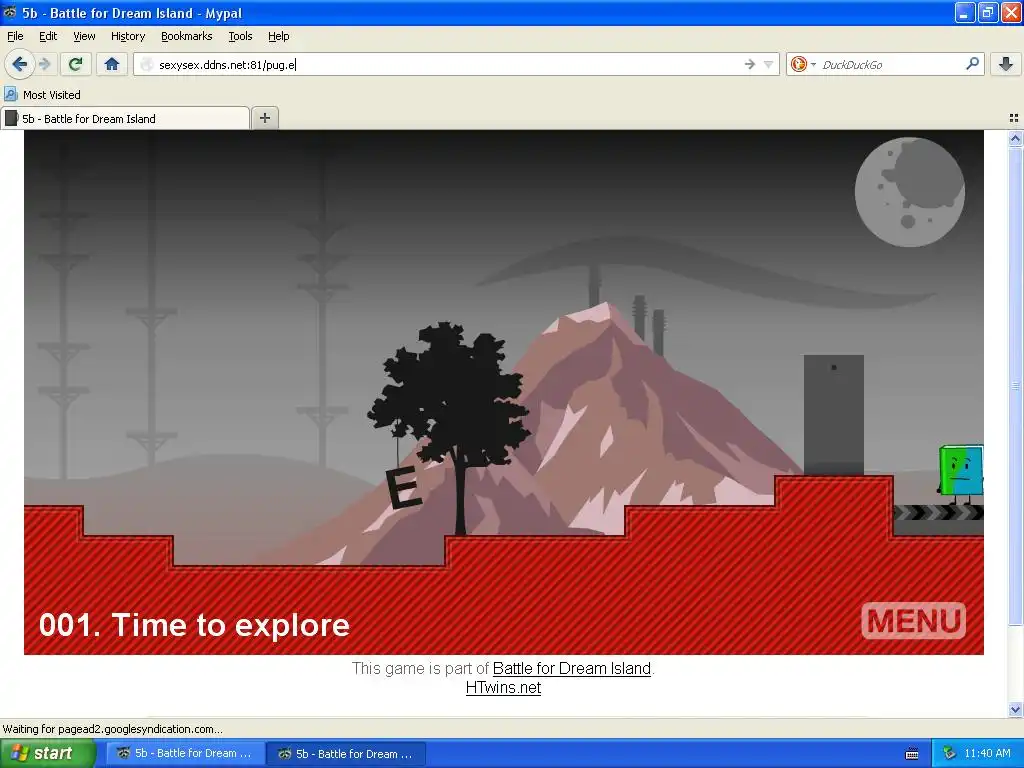The width and height of the screenshot is (1024, 768).
Task: Open the Battle for Dream Island link
Action: pos(571,668)
